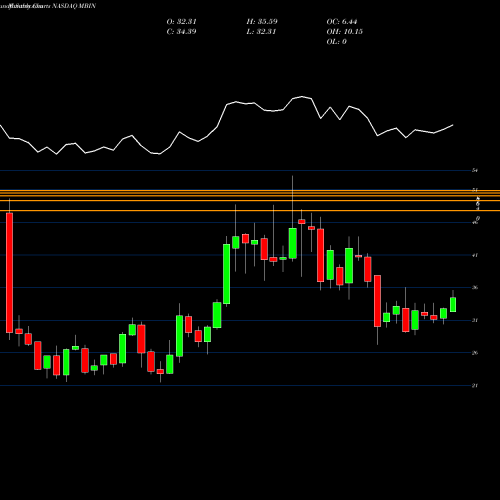Viewport: 500px width, 500px height.
Task: Click the 21 price axis label
Action: pyautogui.click(x=475, y=386)
